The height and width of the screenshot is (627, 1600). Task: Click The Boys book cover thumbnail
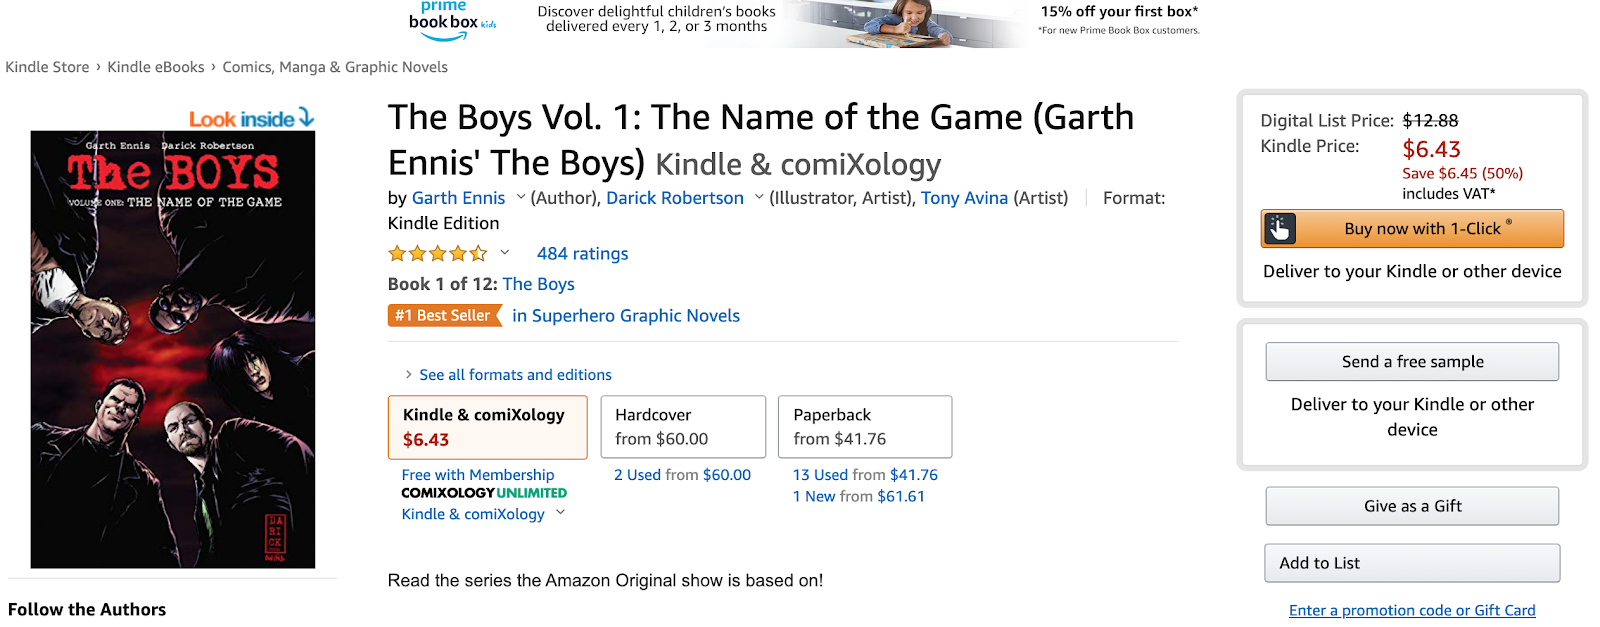pos(173,350)
